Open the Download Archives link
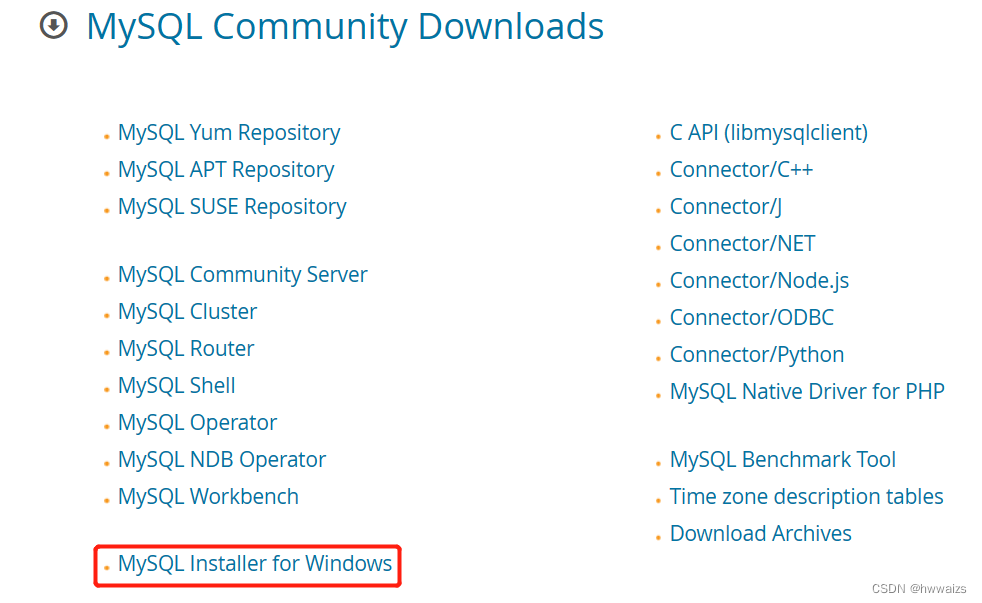 click(761, 533)
